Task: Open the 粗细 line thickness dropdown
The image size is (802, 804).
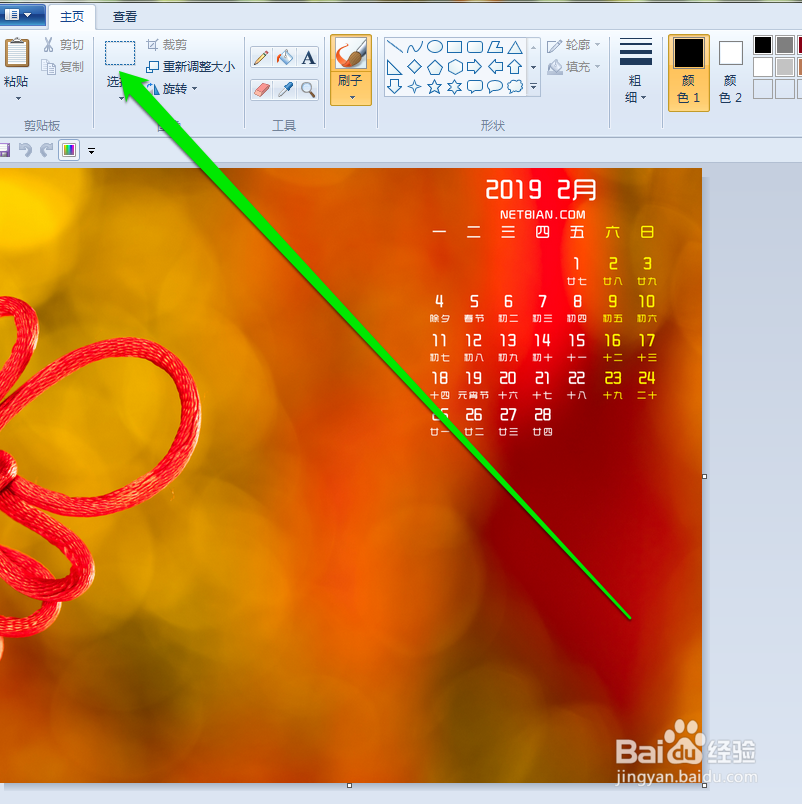Action: [x=635, y=71]
